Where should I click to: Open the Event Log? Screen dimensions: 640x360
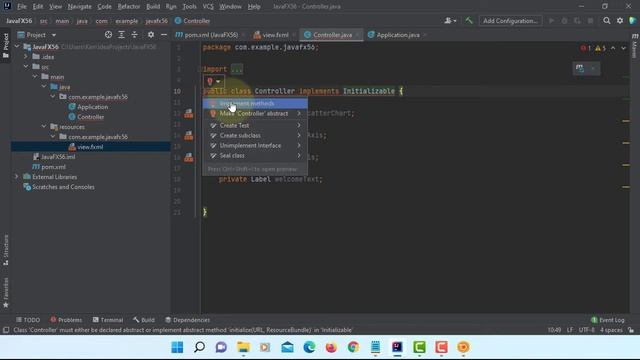point(608,320)
